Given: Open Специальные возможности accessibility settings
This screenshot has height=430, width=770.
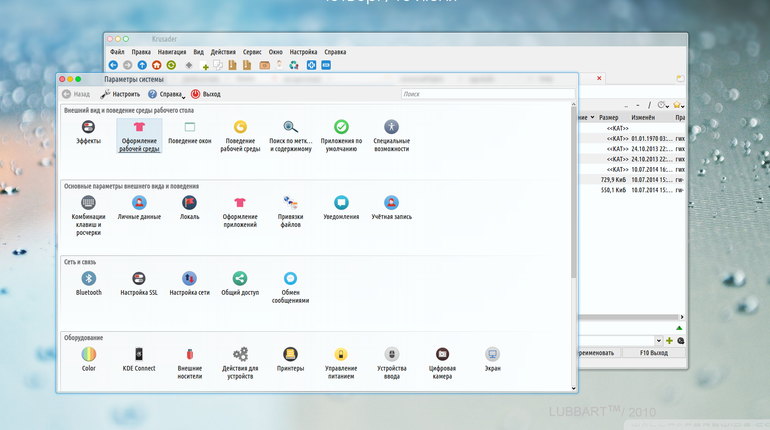Looking at the screenshot, I should click(x=391, y=135).
